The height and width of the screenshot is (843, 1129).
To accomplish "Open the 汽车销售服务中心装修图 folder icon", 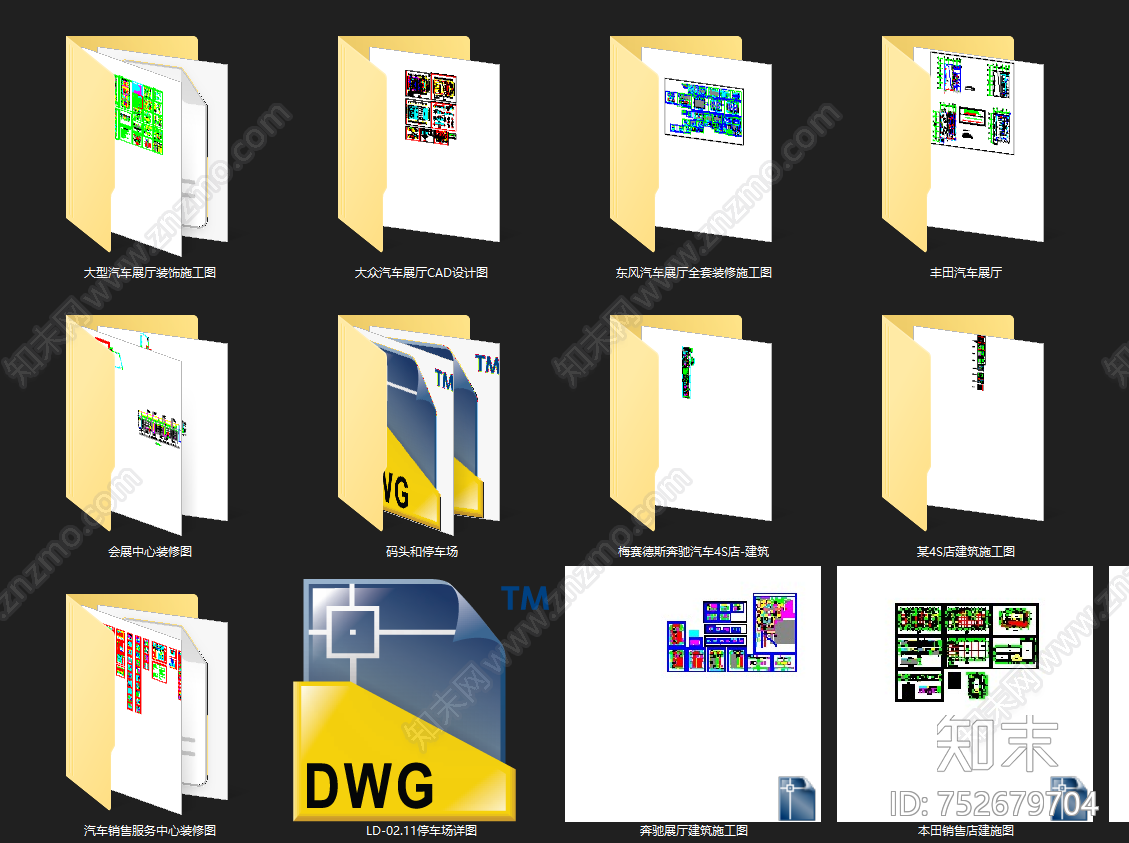I will (148, 703).
